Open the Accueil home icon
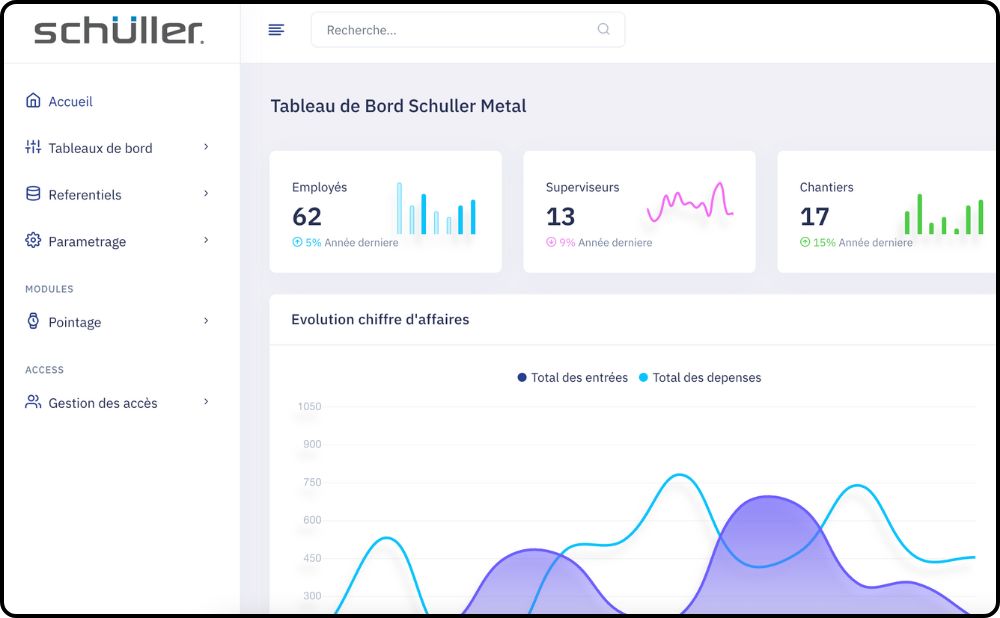 click(31, 101)
